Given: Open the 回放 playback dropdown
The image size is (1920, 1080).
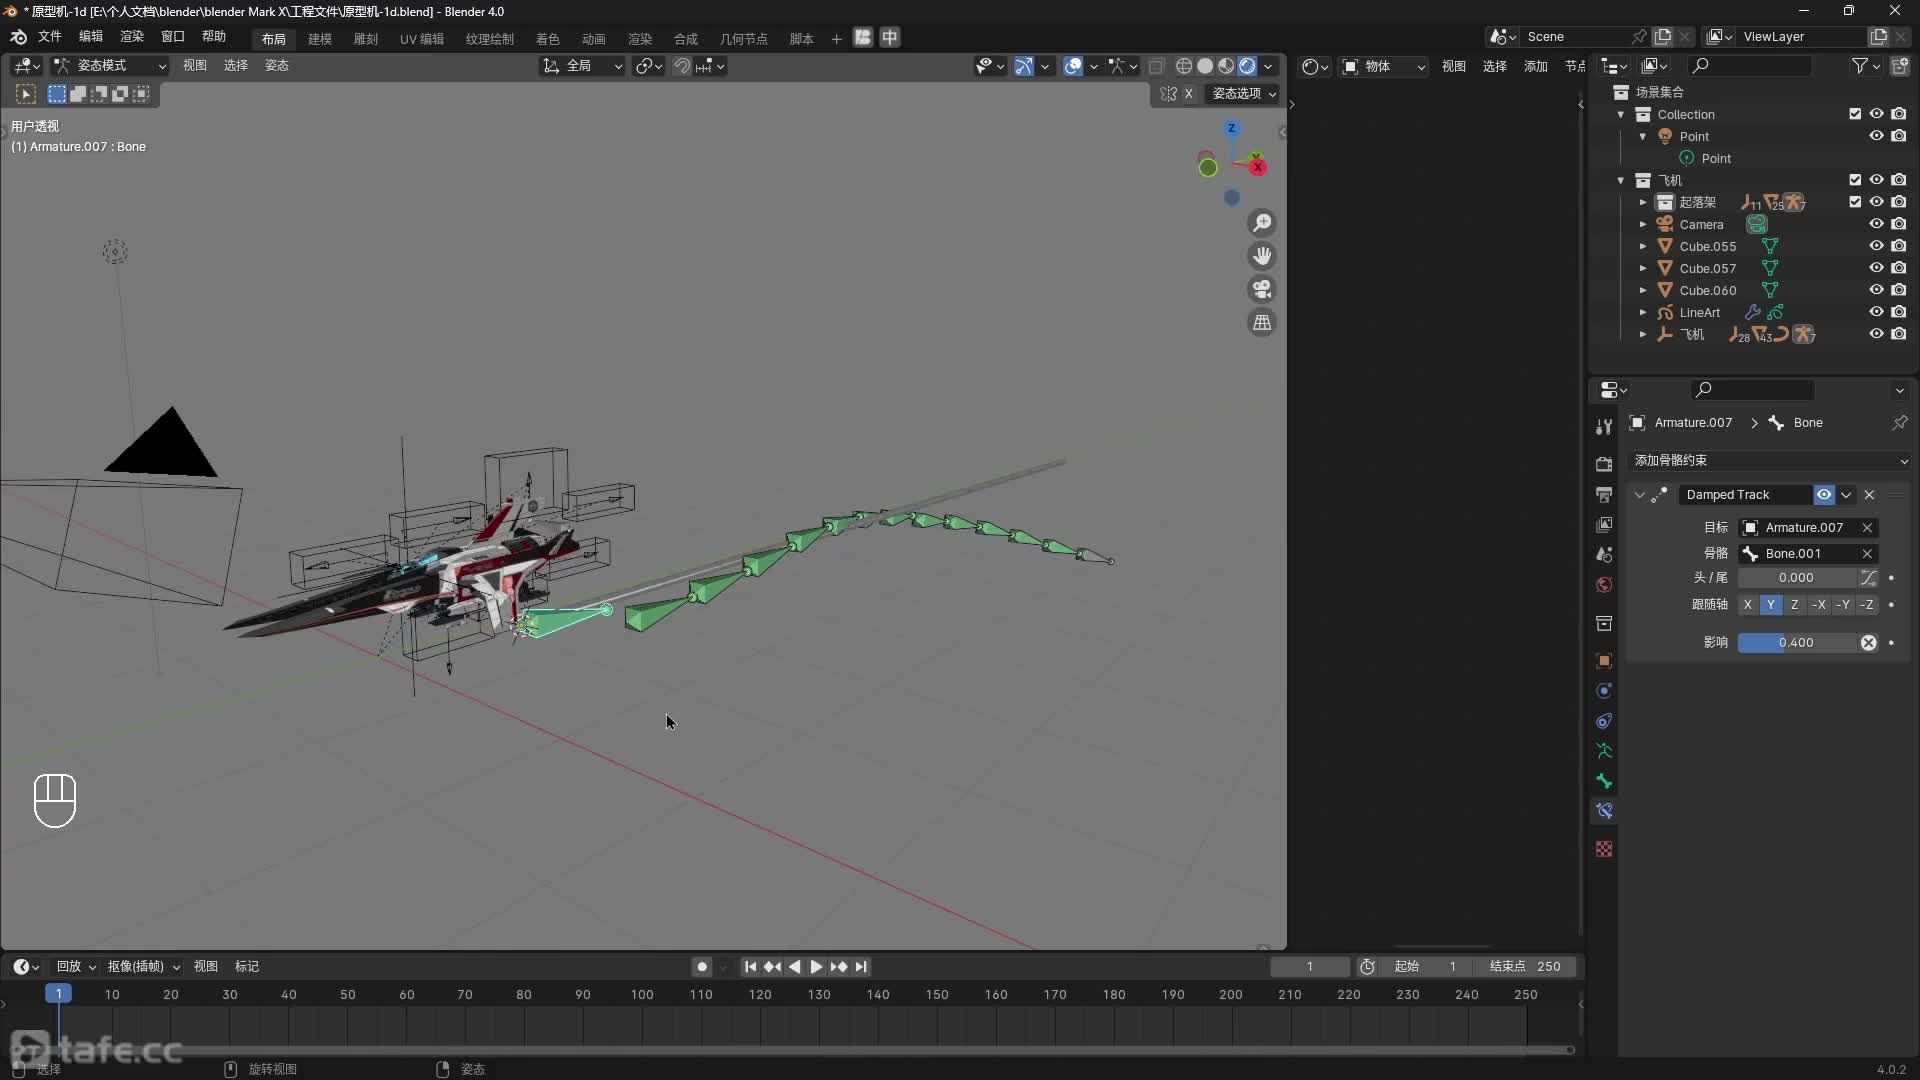Looking at the screenshot, I should pos(75,966).
